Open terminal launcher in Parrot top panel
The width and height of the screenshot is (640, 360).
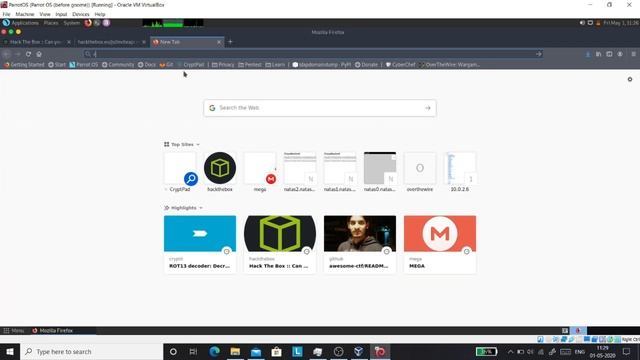pyautogui.click(x=97, y=23)
